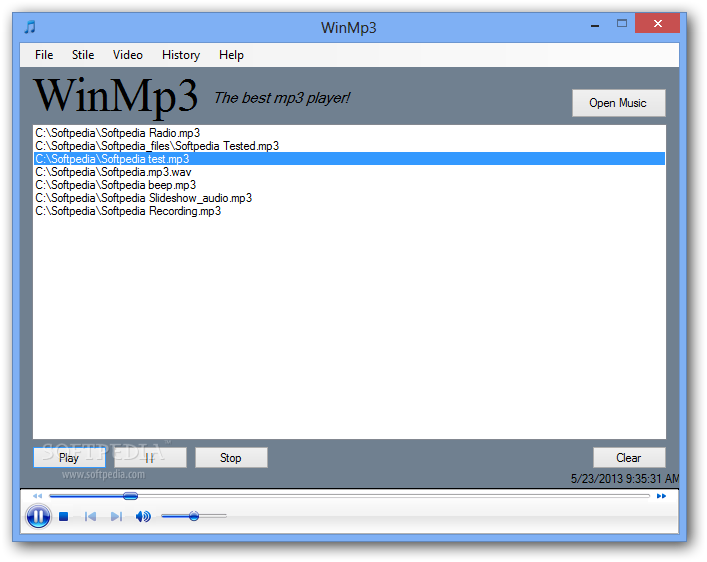
Task: Click the Play button
Action: coord(69,458)
